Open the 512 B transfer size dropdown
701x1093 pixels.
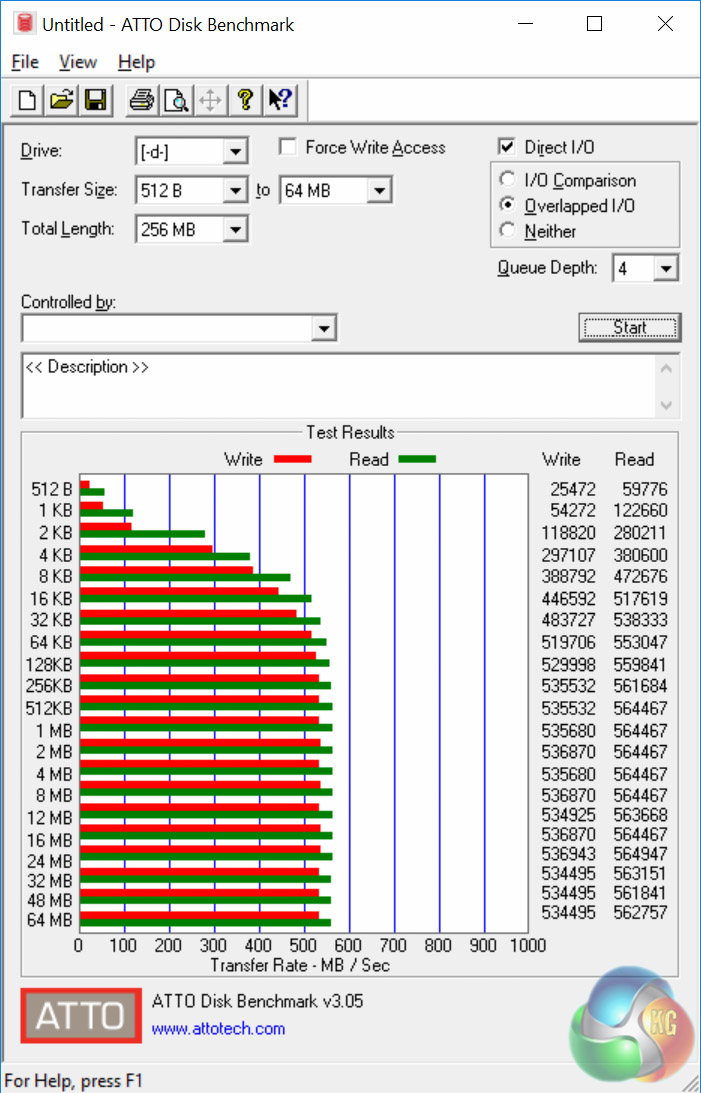[236, 190]
